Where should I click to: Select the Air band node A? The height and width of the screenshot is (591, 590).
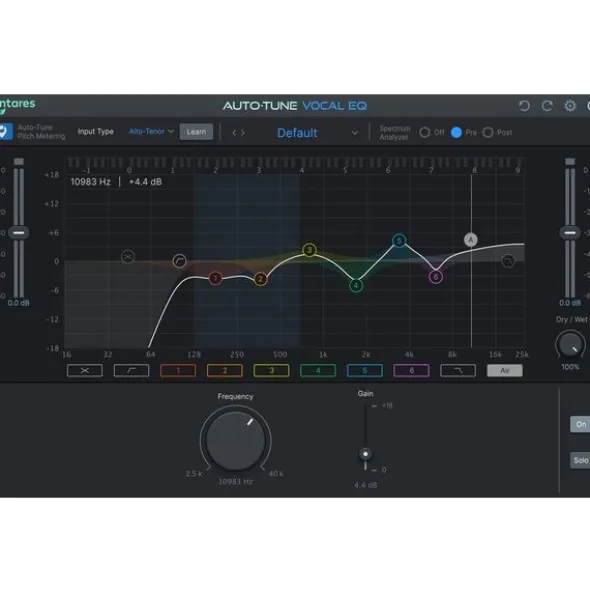point(470,240)
